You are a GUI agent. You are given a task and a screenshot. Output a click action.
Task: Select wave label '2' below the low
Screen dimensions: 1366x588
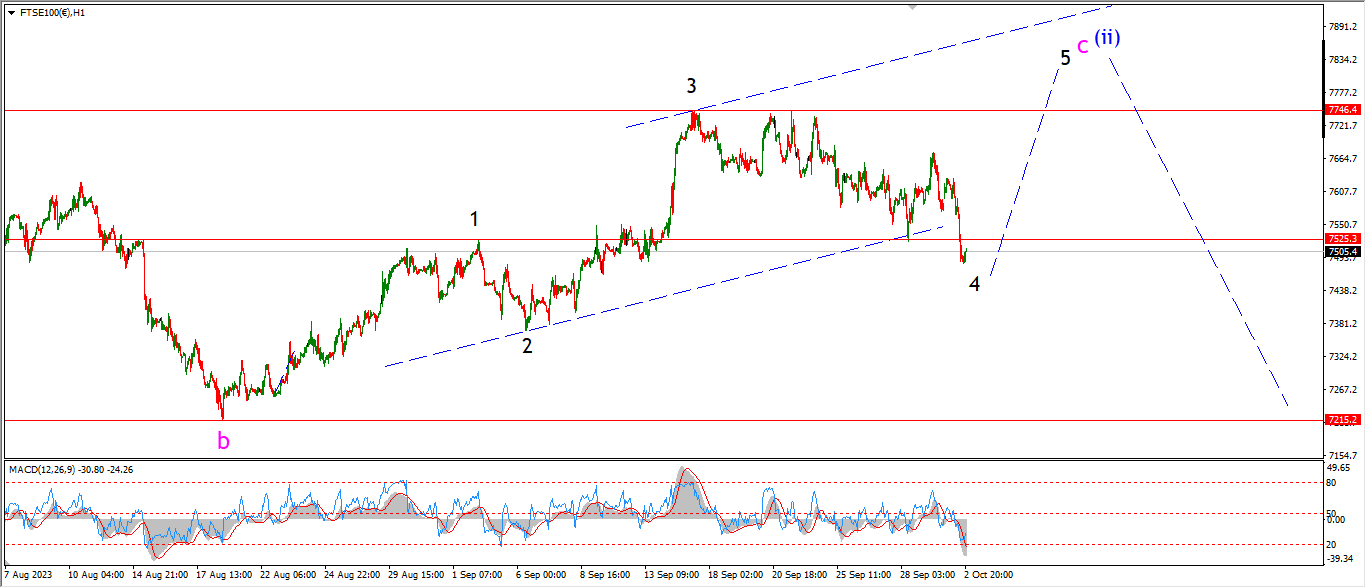pyautogui.click(x=527, y=346)
